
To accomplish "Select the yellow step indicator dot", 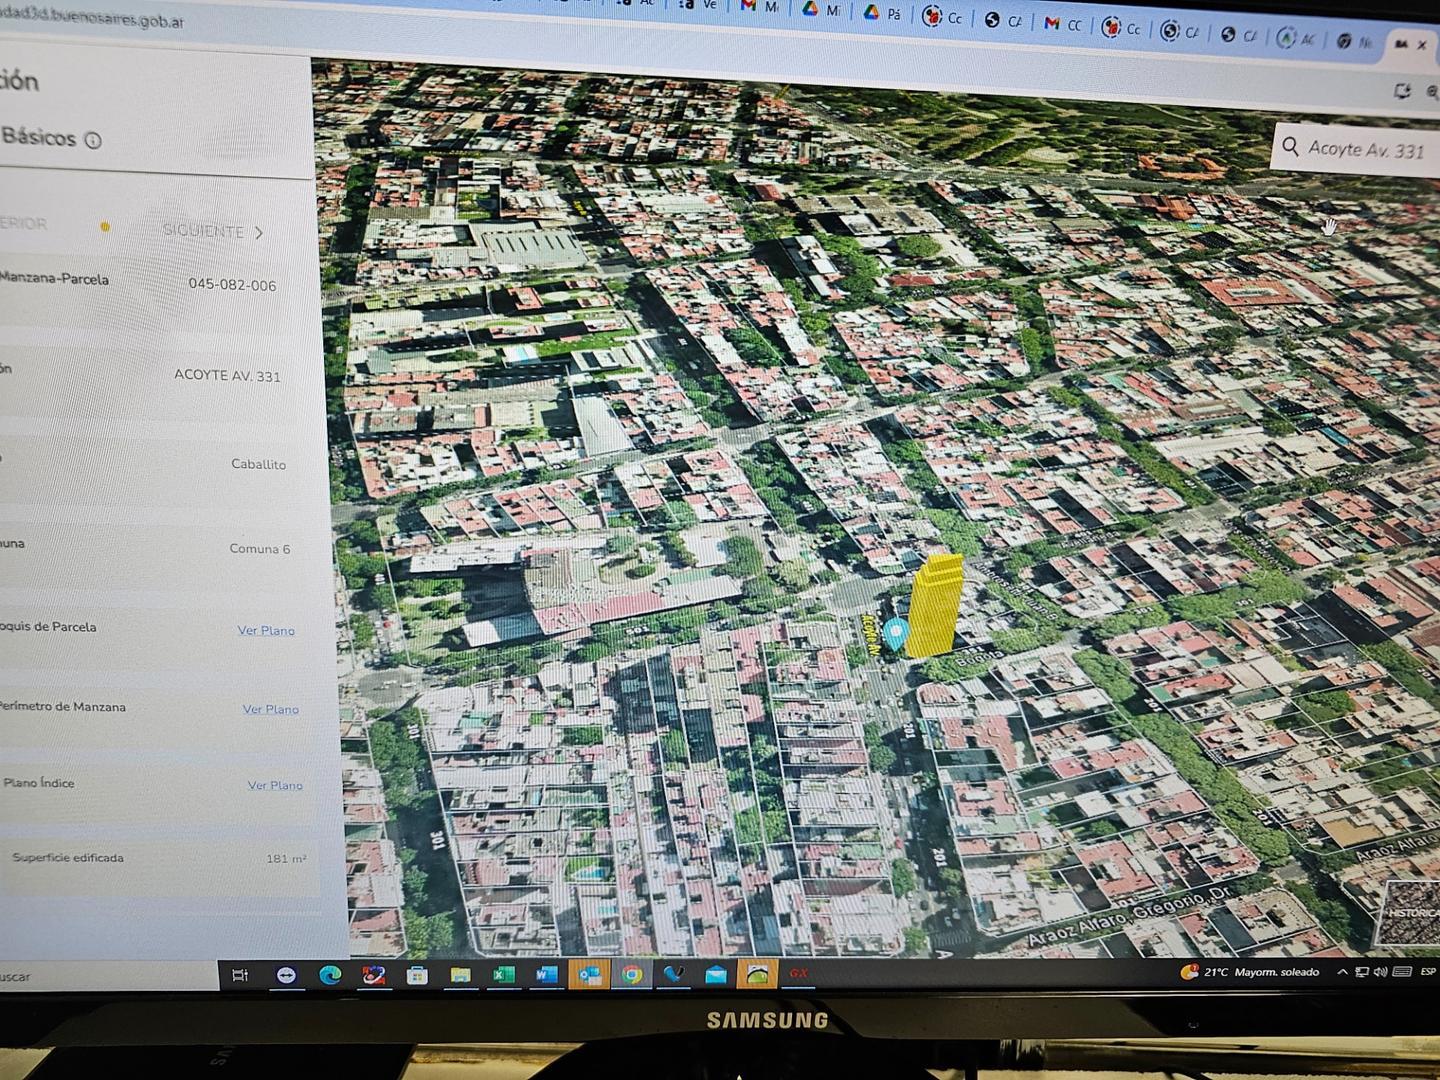I will [x=105, y=227].
